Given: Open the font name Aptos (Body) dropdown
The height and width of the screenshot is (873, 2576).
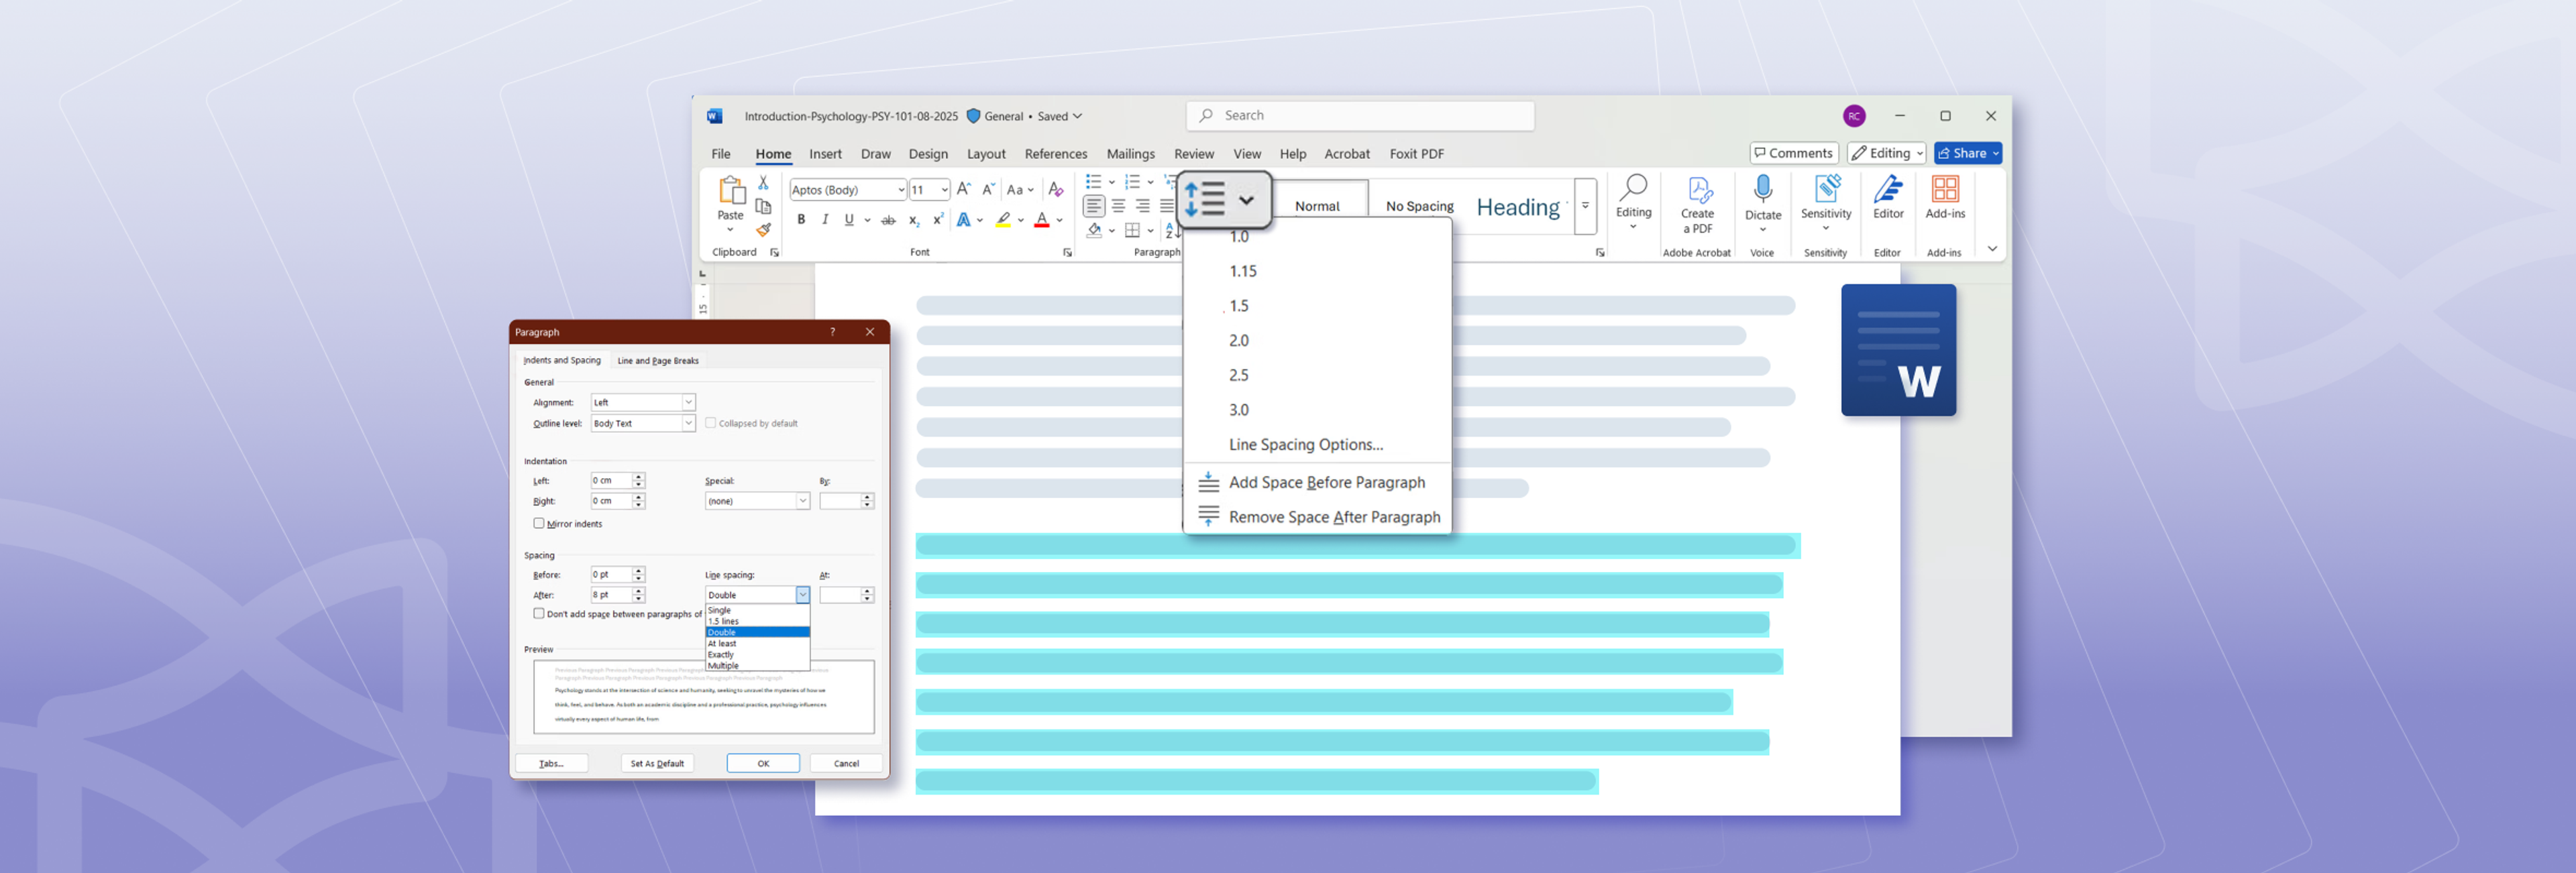Looking at the screenshot, I should 900,190.
